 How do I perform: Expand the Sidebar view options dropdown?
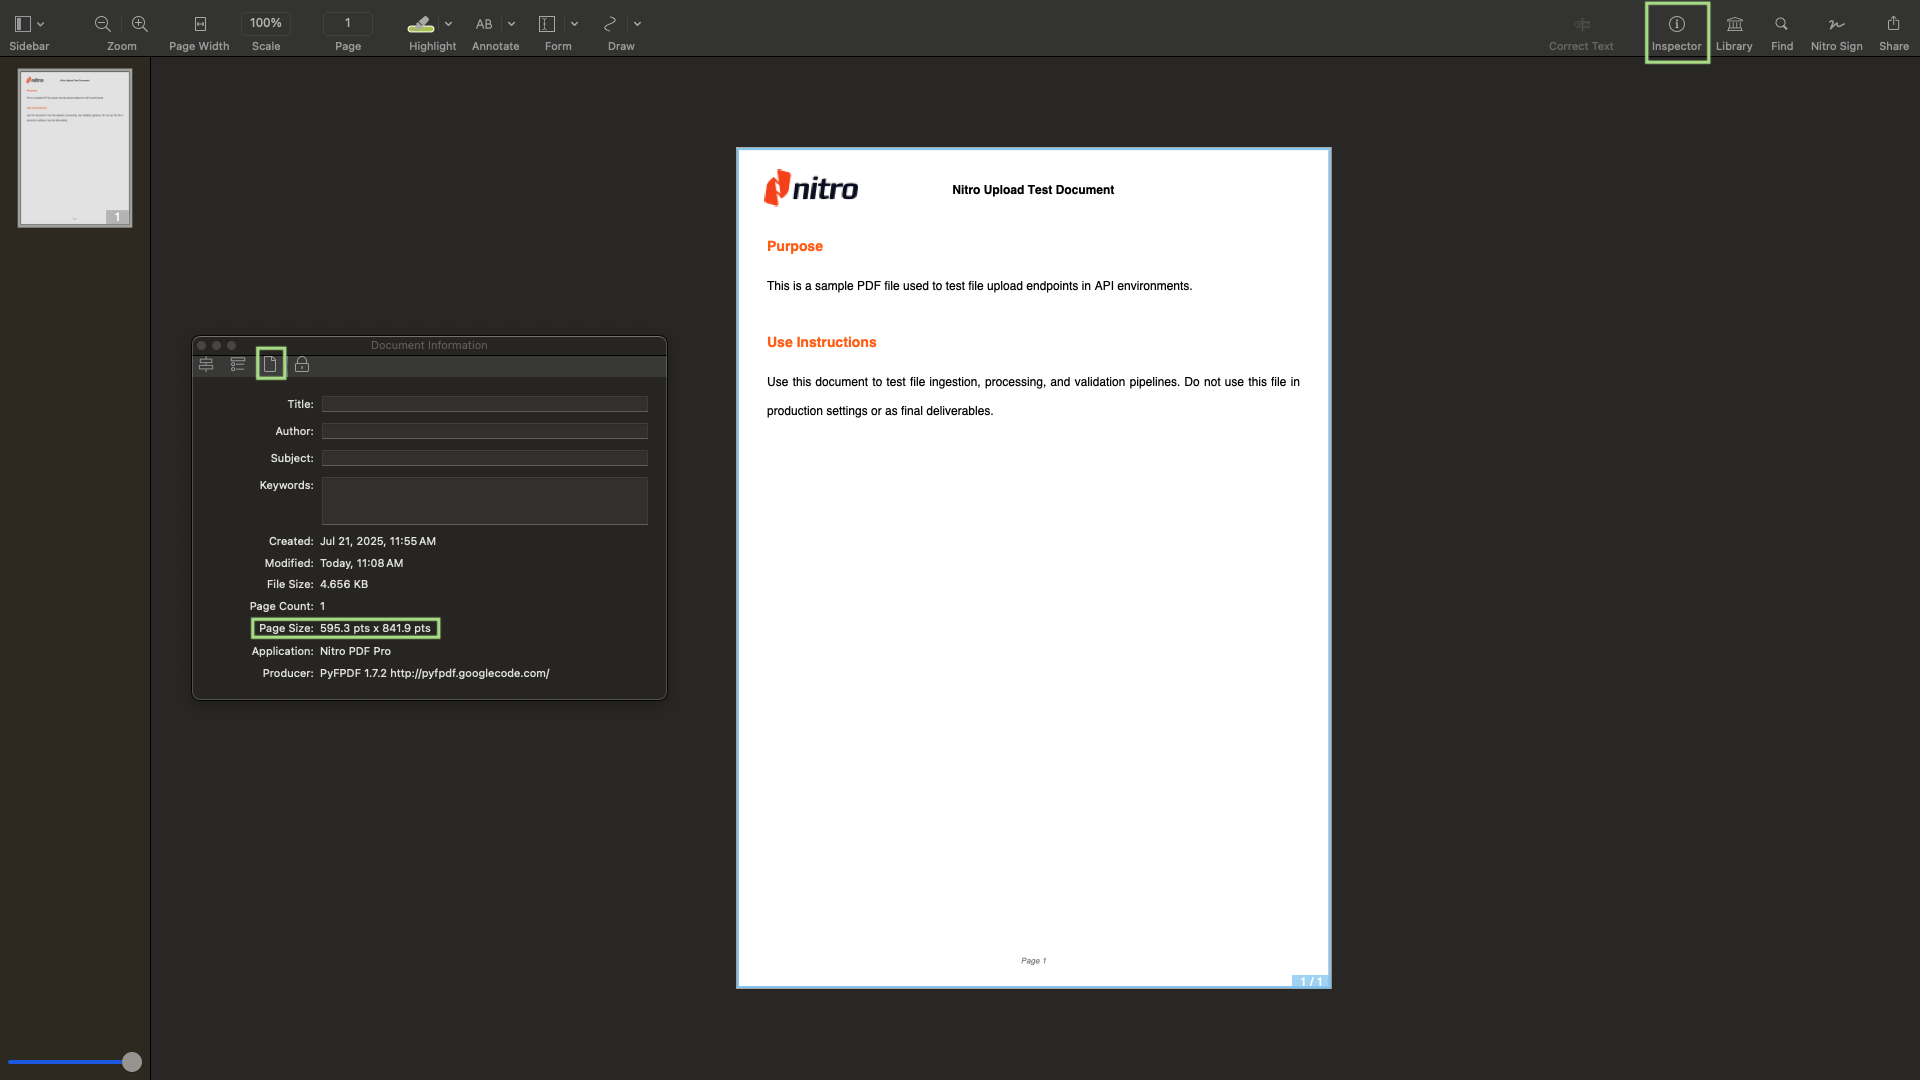(41, 24)
